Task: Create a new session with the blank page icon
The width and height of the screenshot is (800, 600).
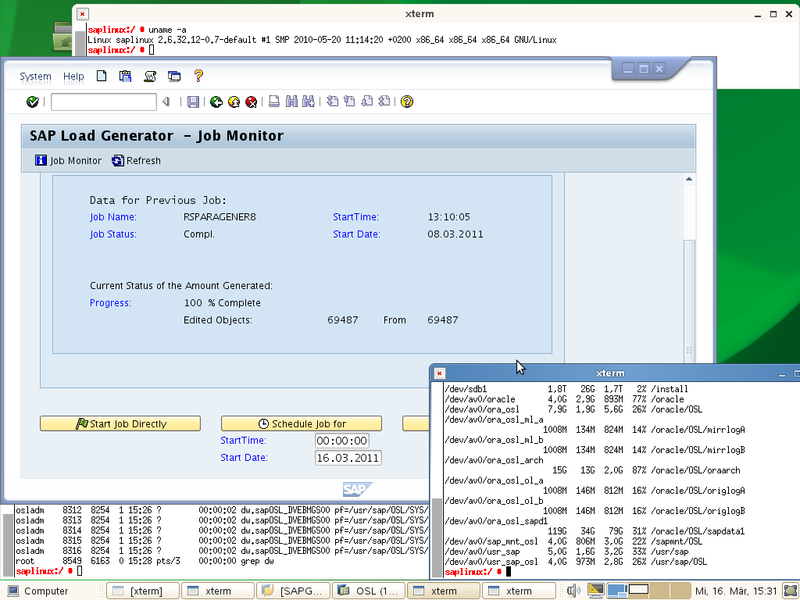Action: coord(102,76)
